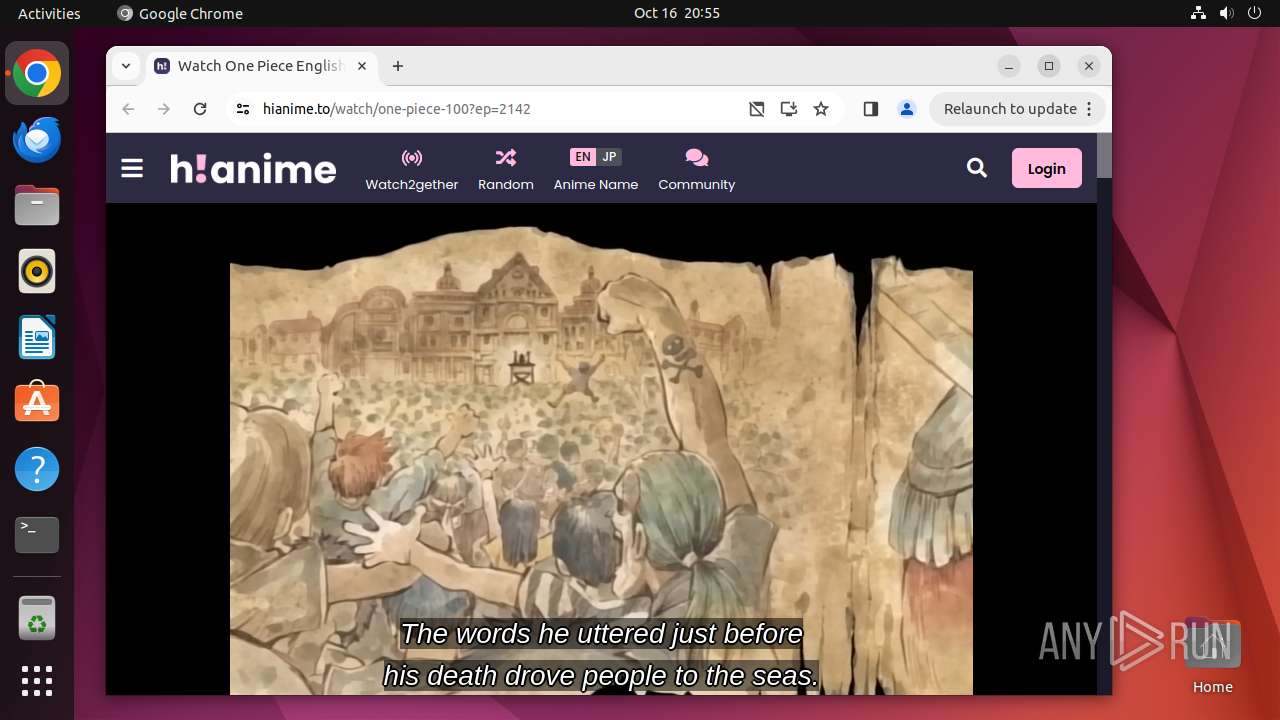This screenshot has height=720, width=1280.
Task: Launch Thunderbird from the dock
Action: (x=37, y=139)
